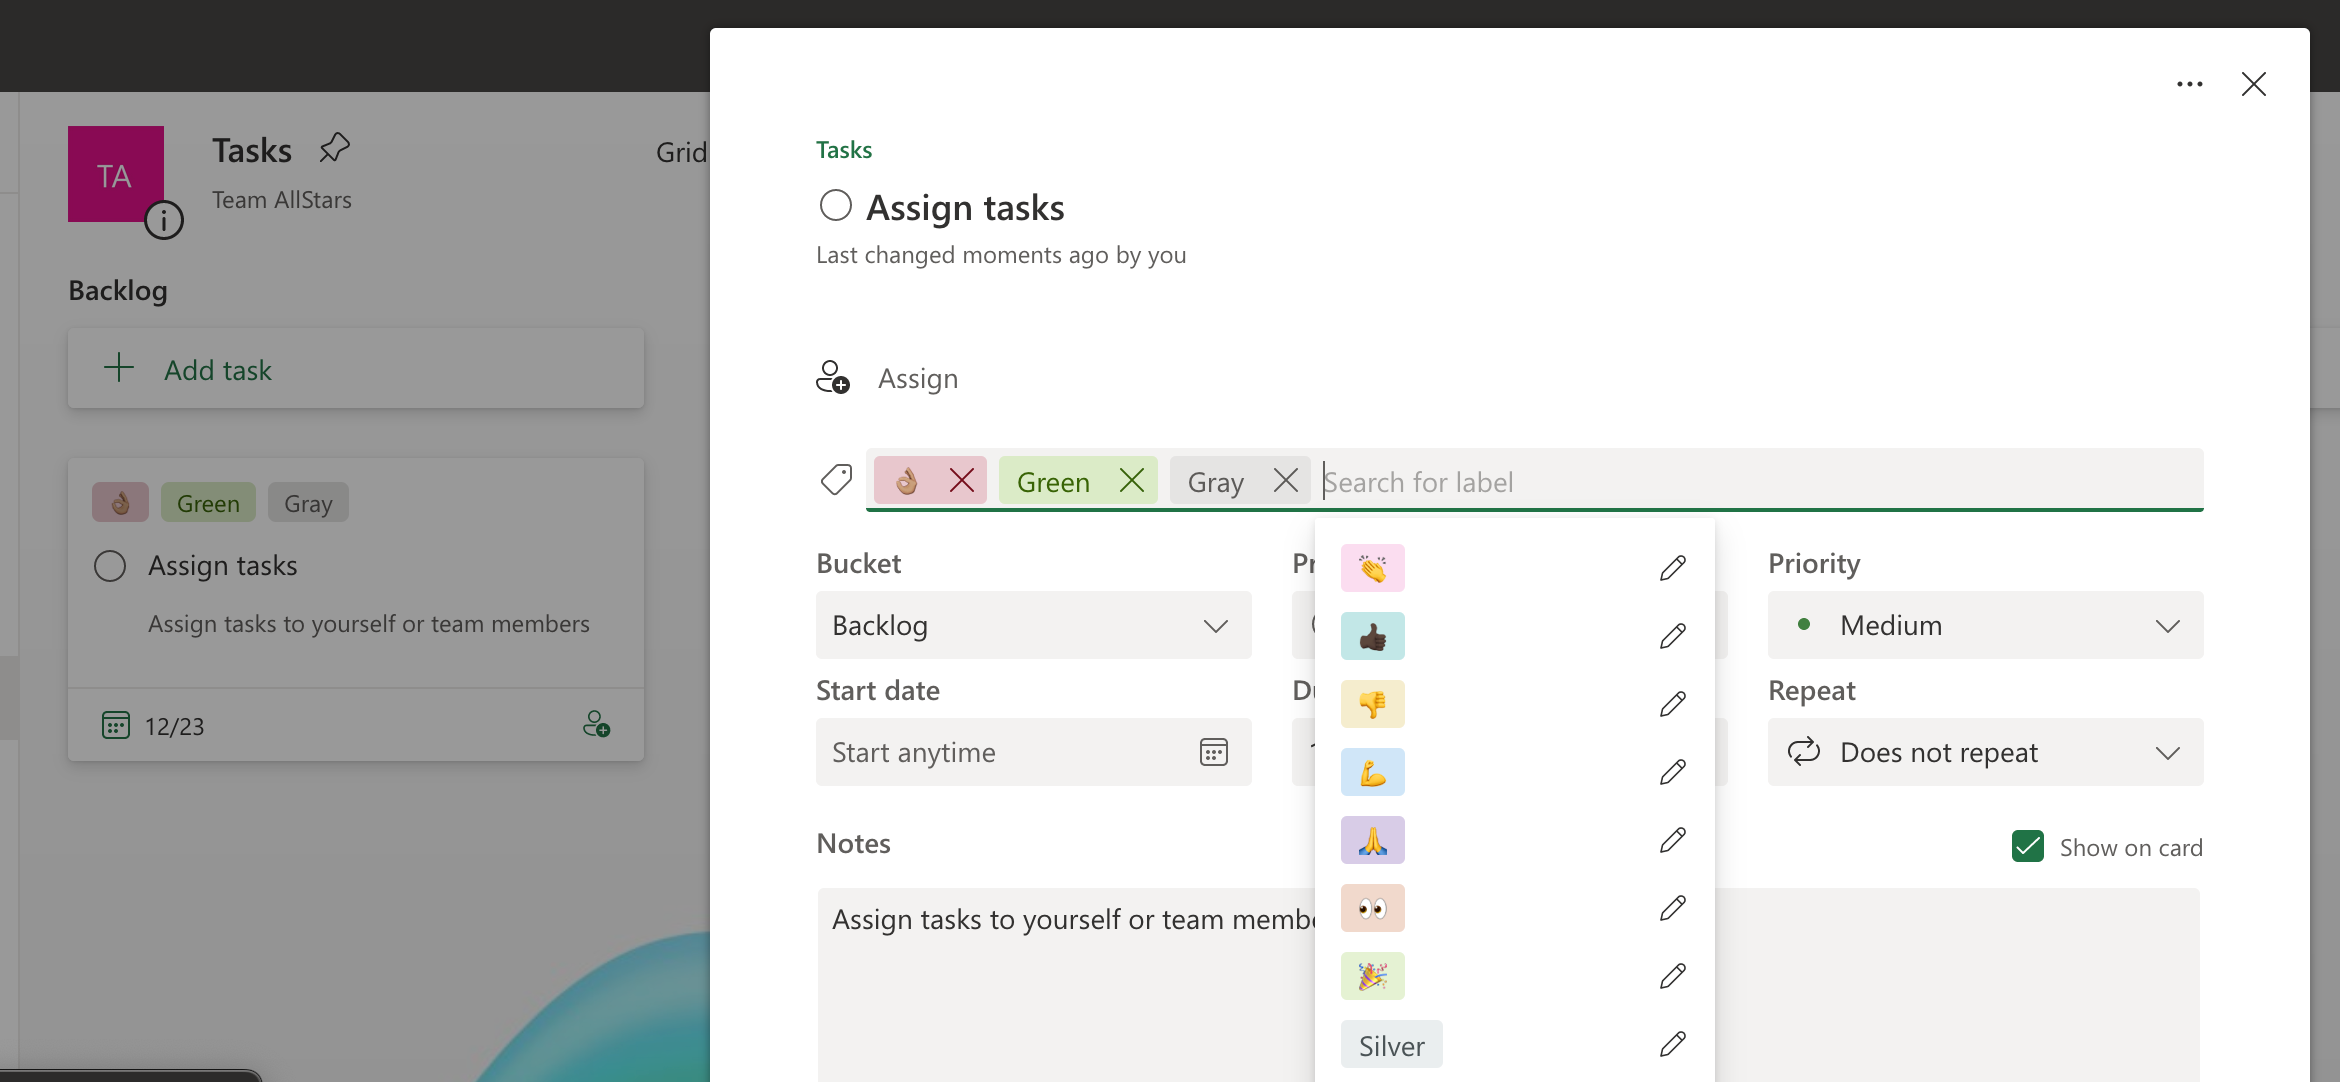Open the three-dots more options menu

click(x=2189, y=84)
